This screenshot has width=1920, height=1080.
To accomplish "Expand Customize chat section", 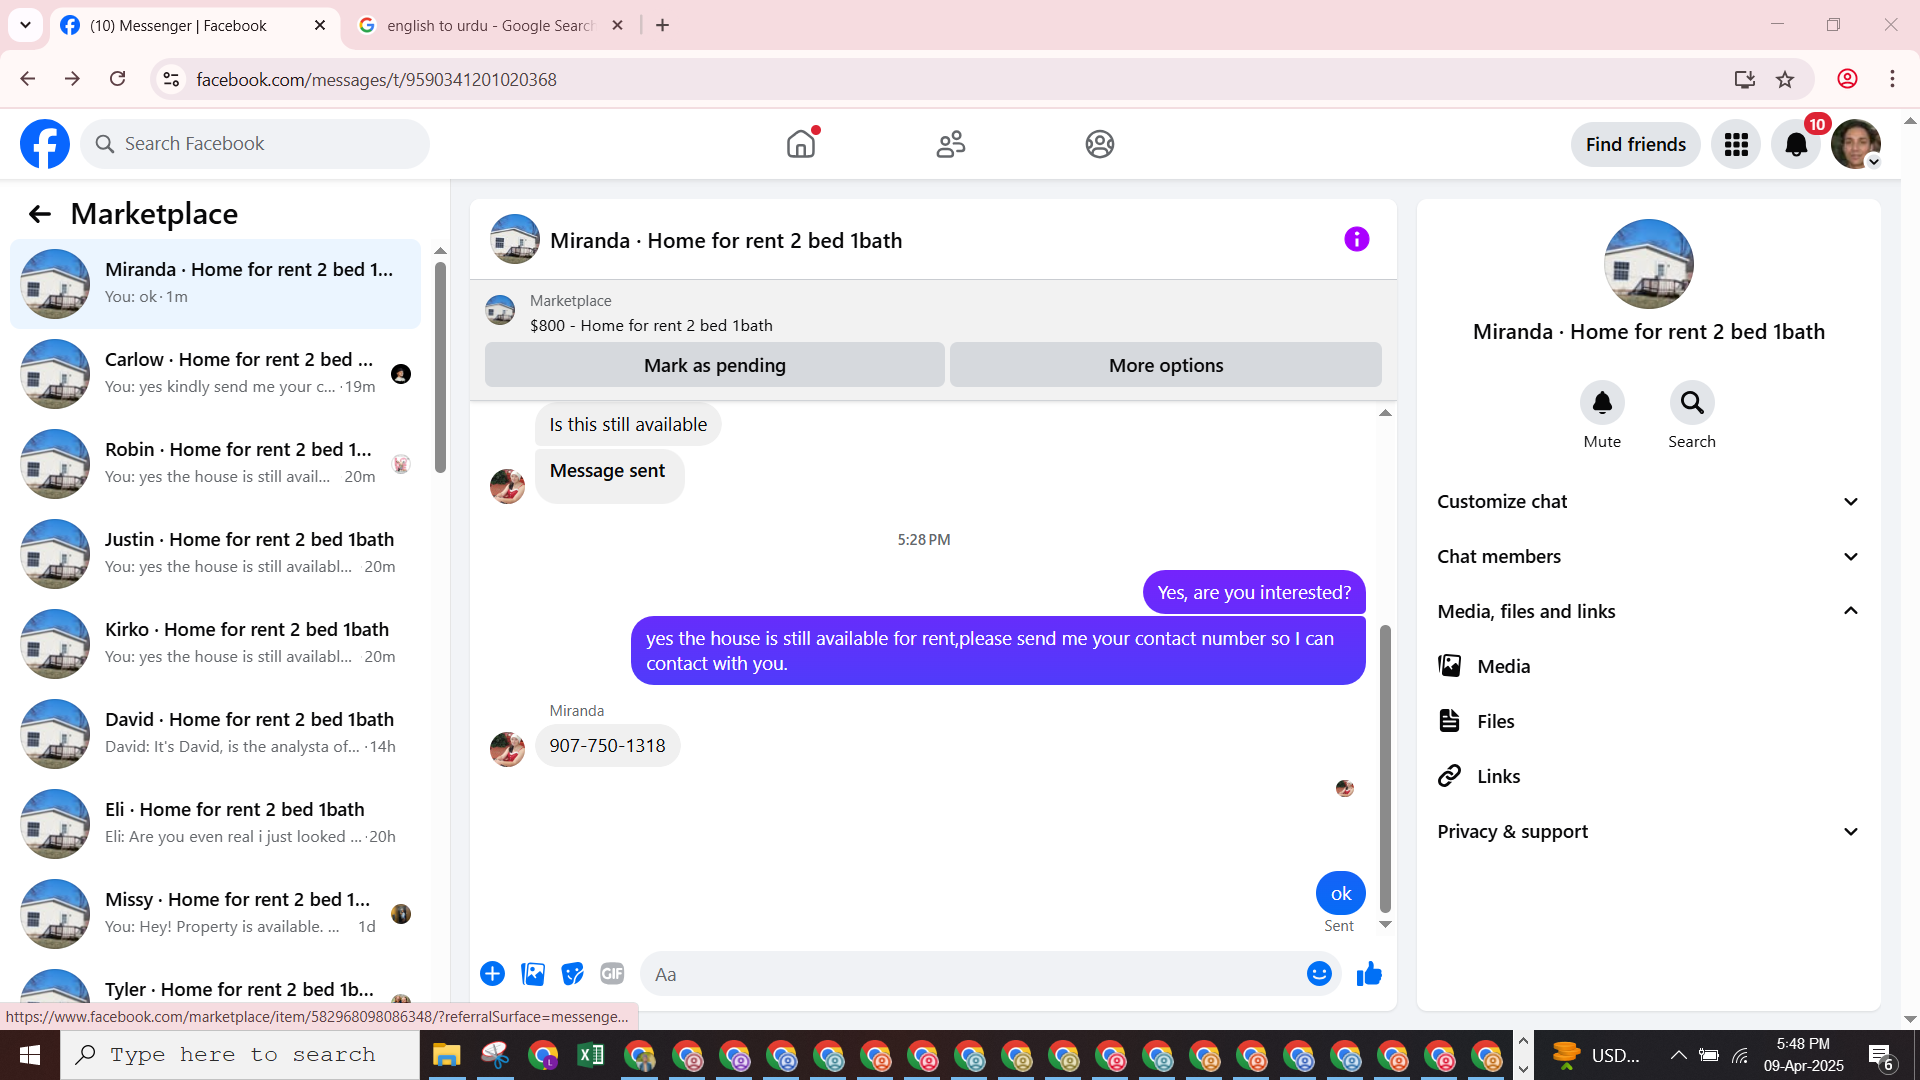I will (1649, 501).
